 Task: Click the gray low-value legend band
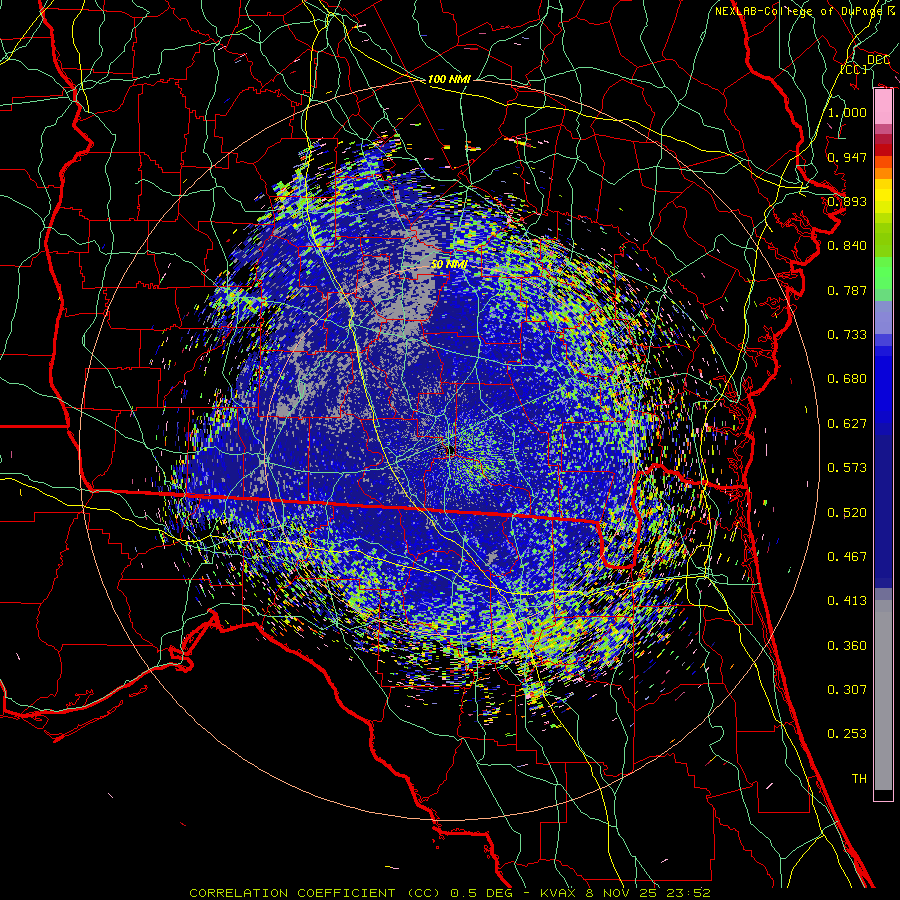point(883,695)
